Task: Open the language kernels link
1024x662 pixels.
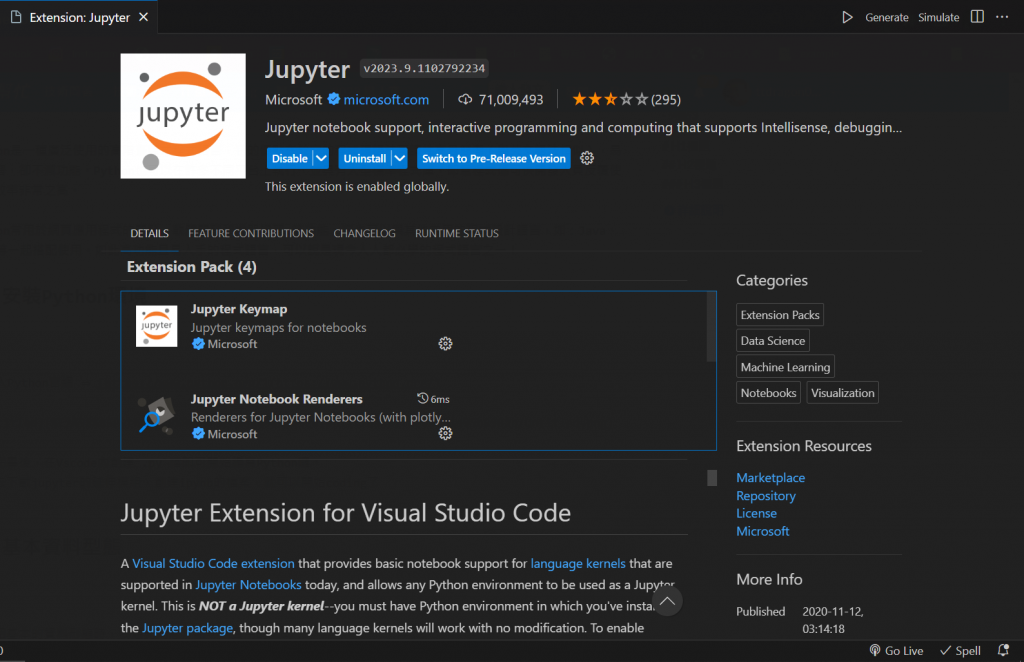Action: 578,563
